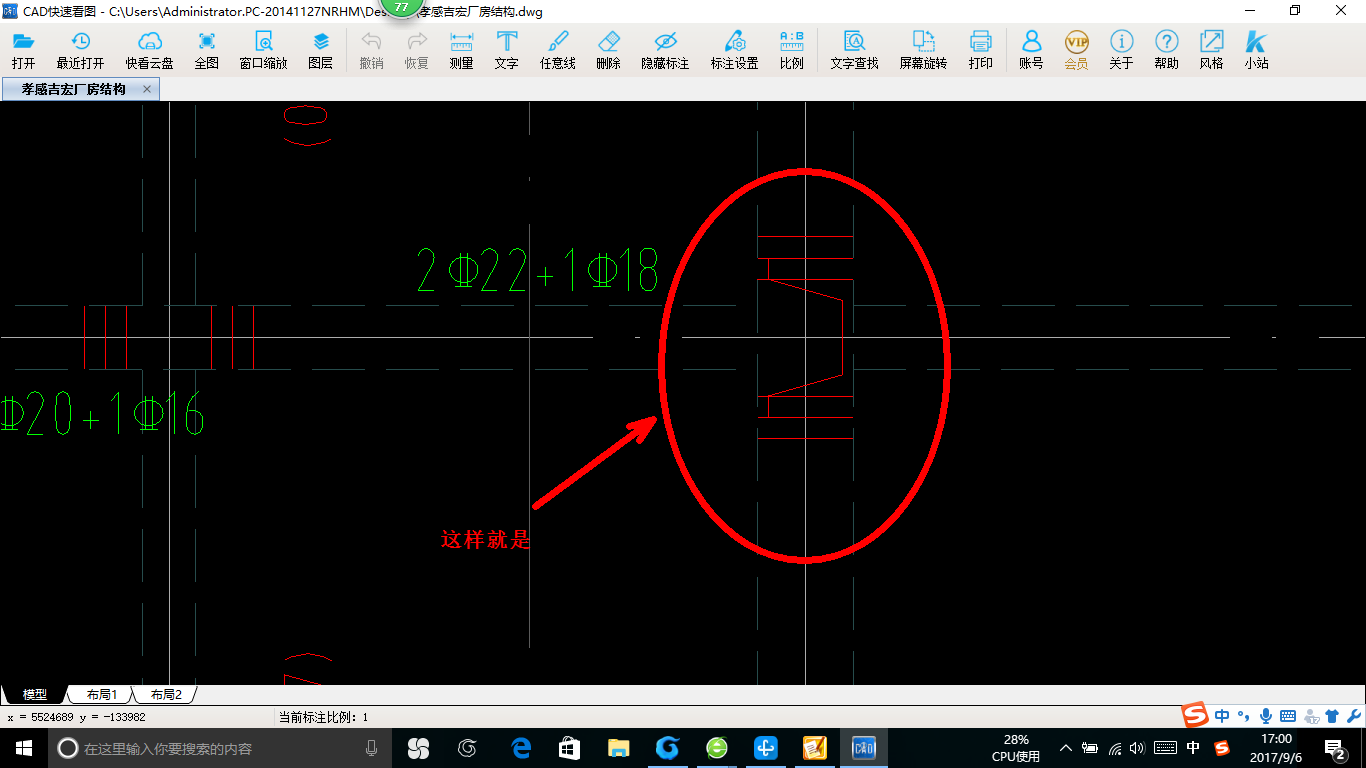Image resolution: width=1366 pixels, height=768 pixels.
Task: Open the notification action center
Action: point(1335,748)
